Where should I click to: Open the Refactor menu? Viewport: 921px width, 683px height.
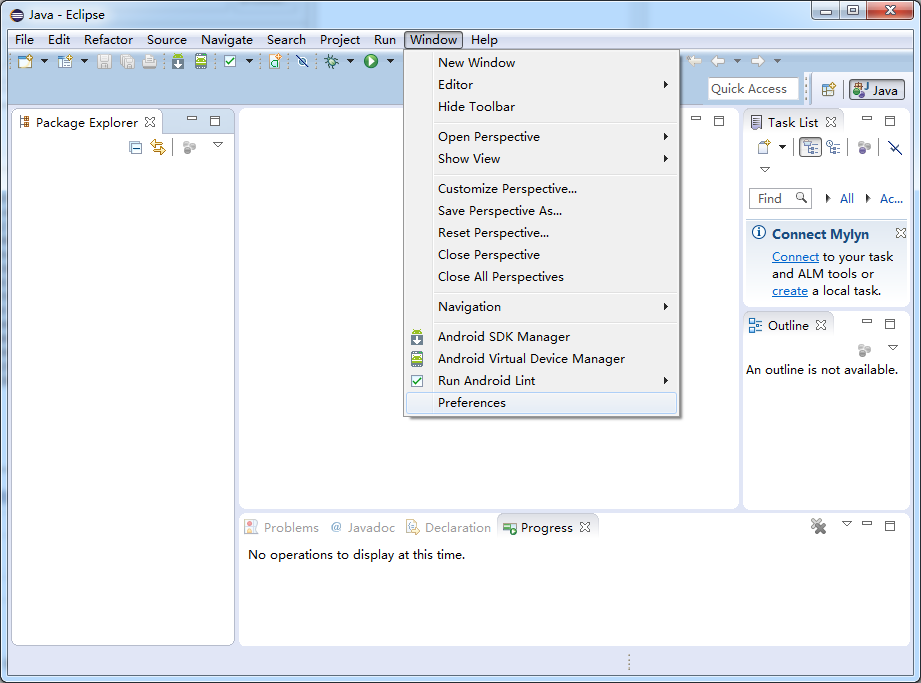click(108, 40)
